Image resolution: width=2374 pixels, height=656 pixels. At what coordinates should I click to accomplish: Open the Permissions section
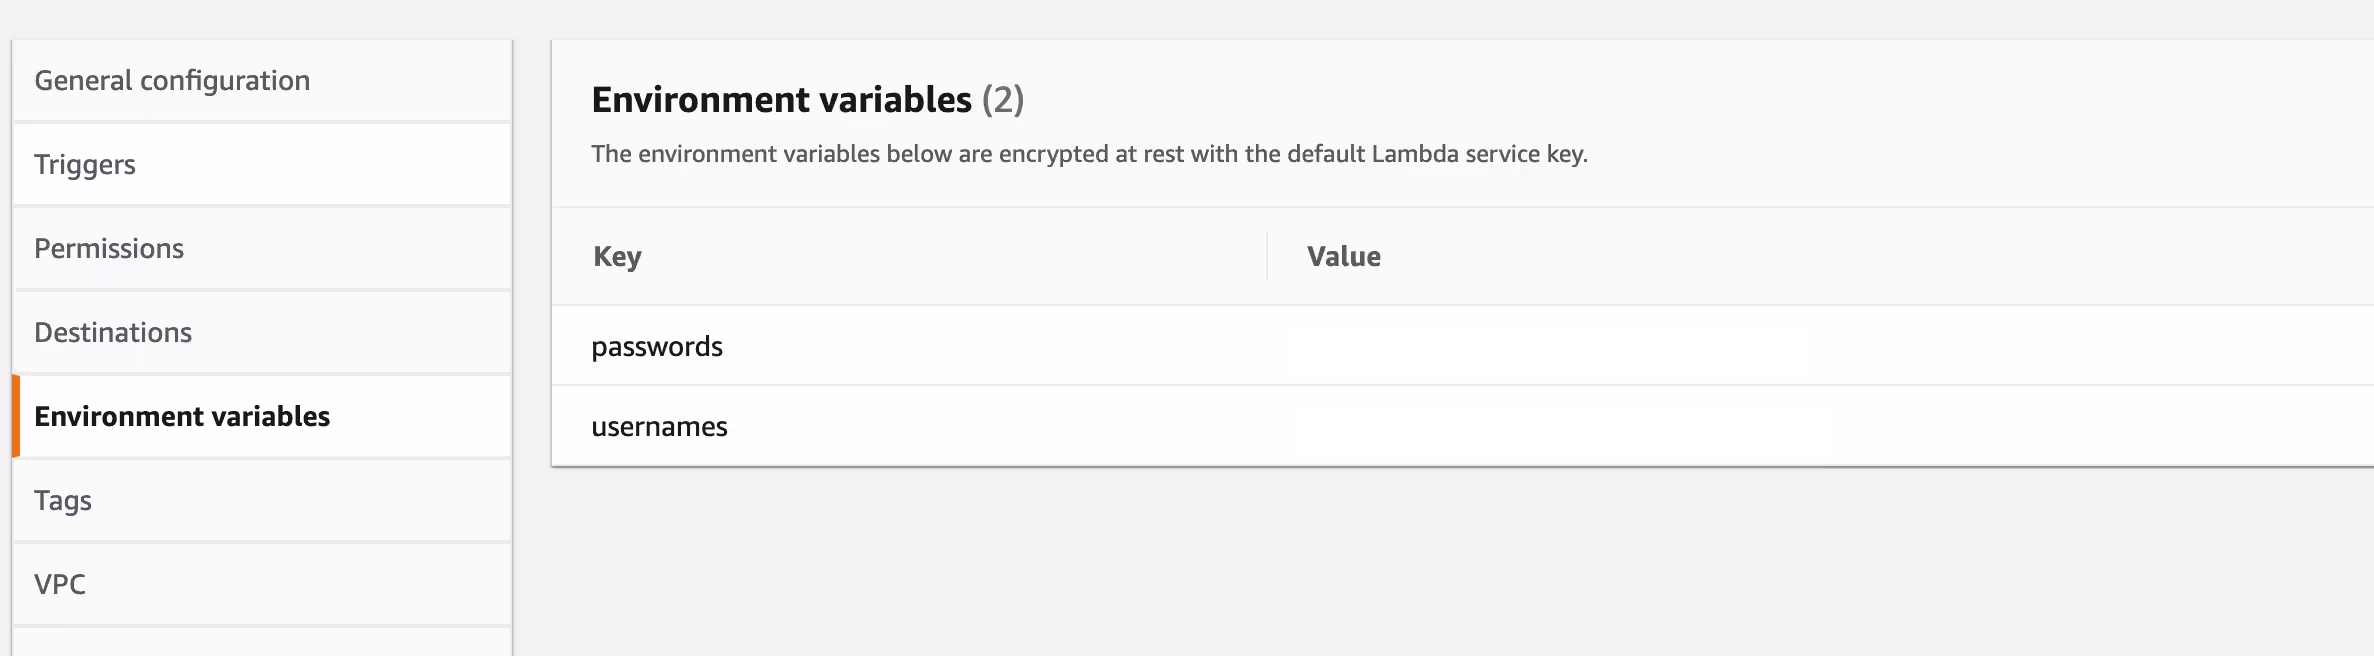(x=110, y=248)
